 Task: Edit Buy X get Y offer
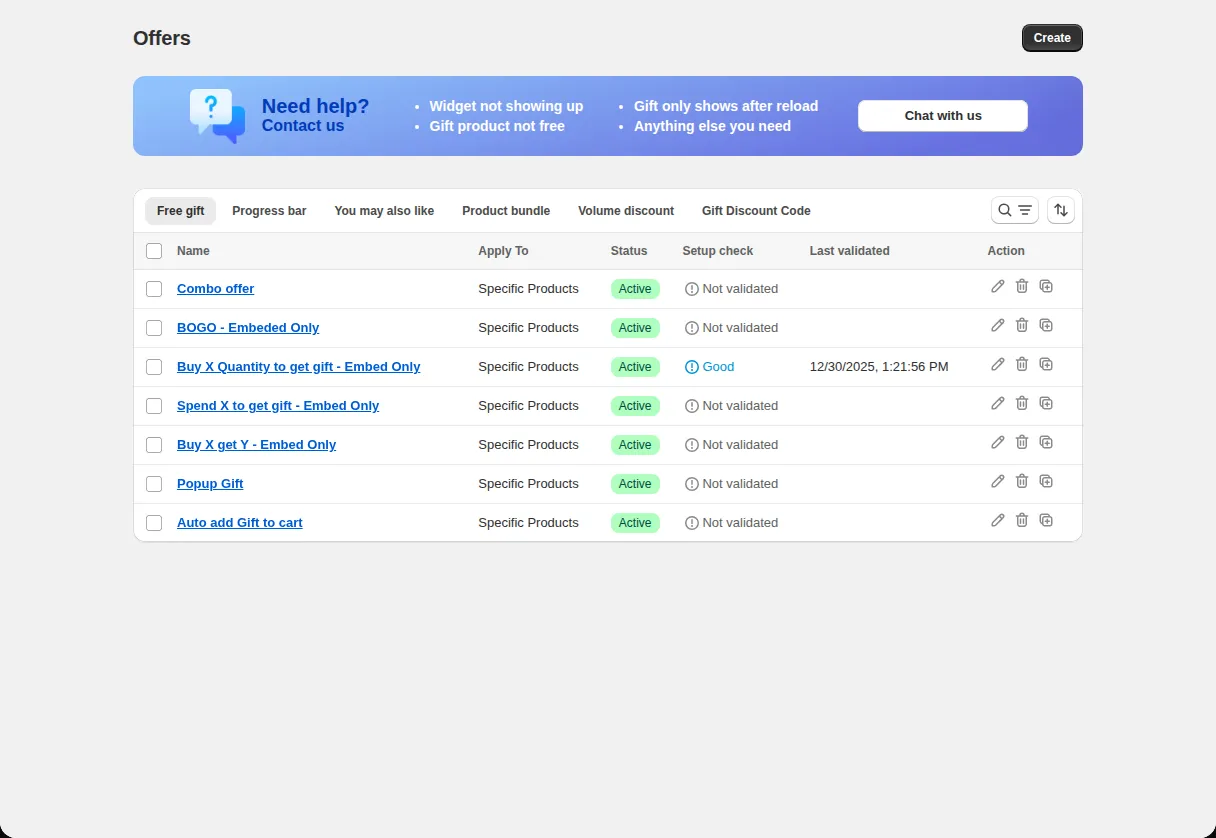click(x=997, y=442)
